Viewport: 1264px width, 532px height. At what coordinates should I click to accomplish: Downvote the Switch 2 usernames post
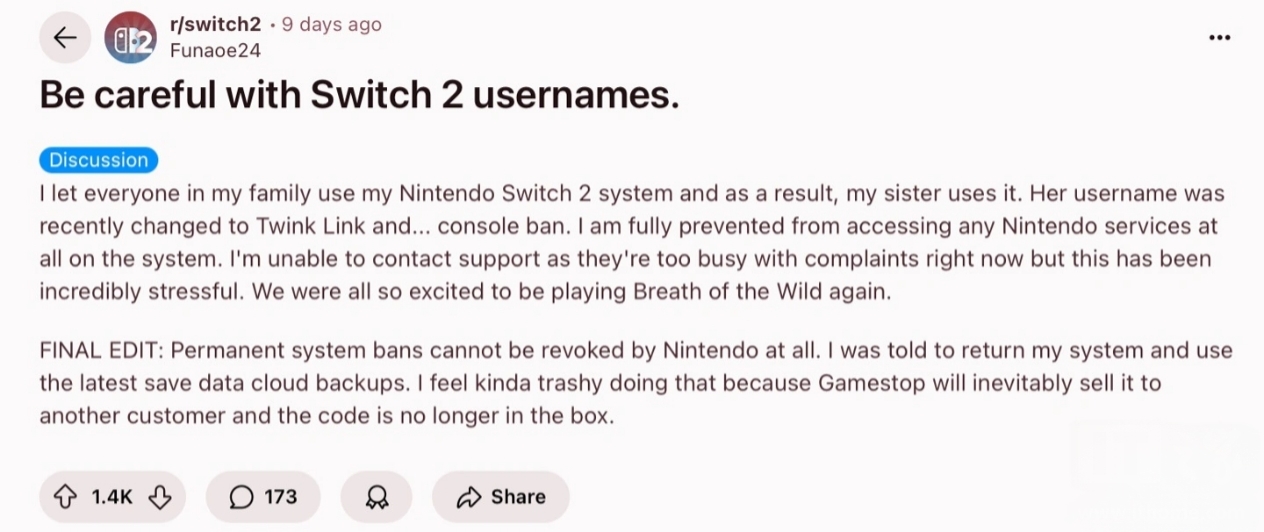click(159, 497)
